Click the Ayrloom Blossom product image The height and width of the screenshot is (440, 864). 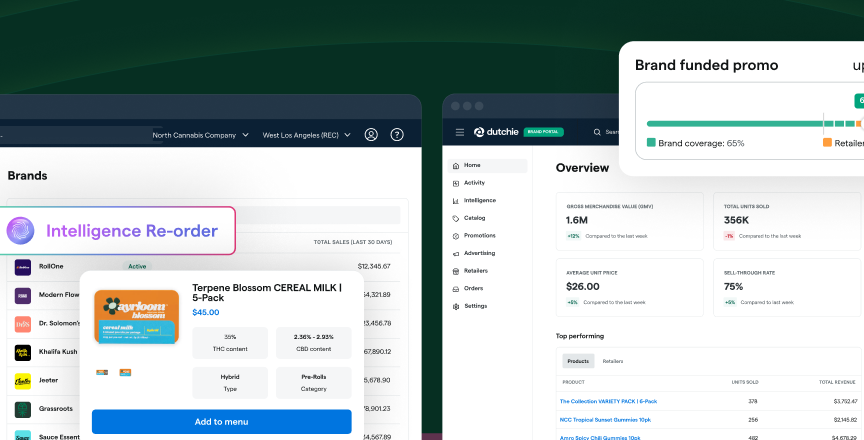click(137, 317)
